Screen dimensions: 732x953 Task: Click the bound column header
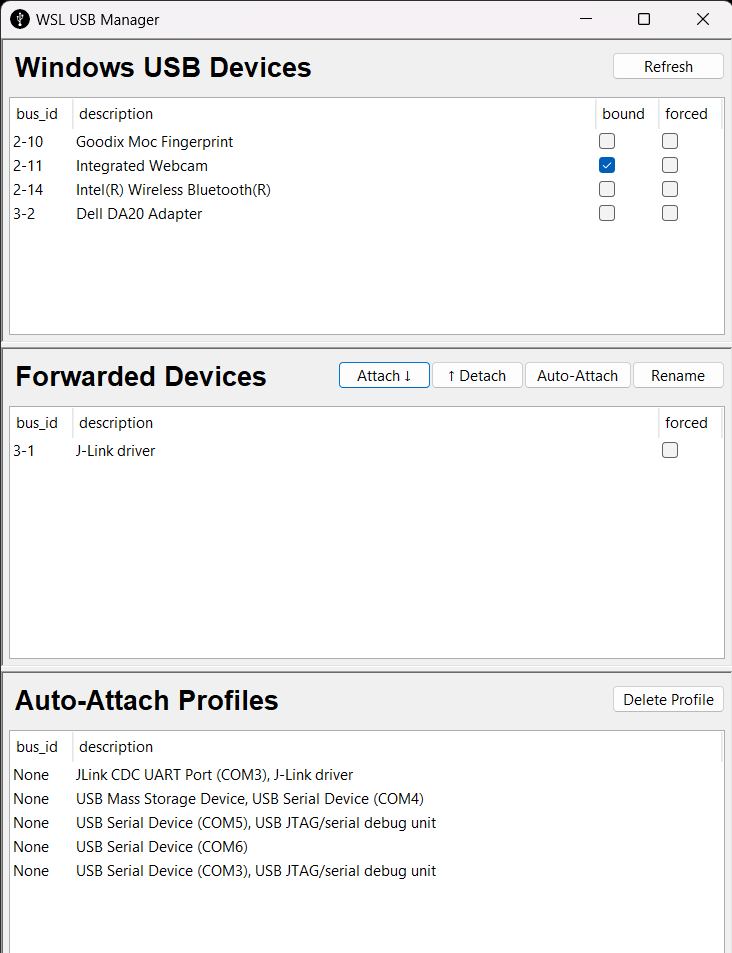pyautogui.click(x=627, y=114)
